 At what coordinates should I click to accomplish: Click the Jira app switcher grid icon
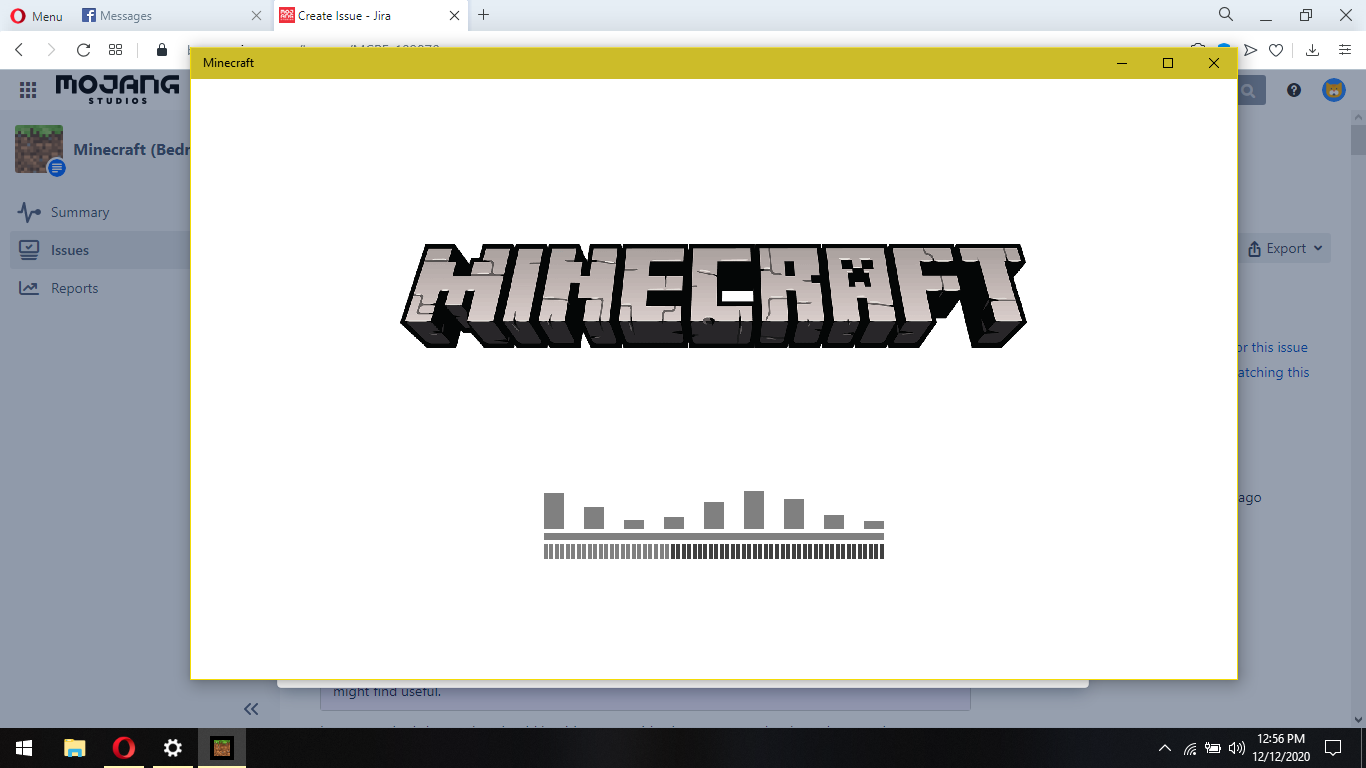pyautogui.click(x=28, y=90)
